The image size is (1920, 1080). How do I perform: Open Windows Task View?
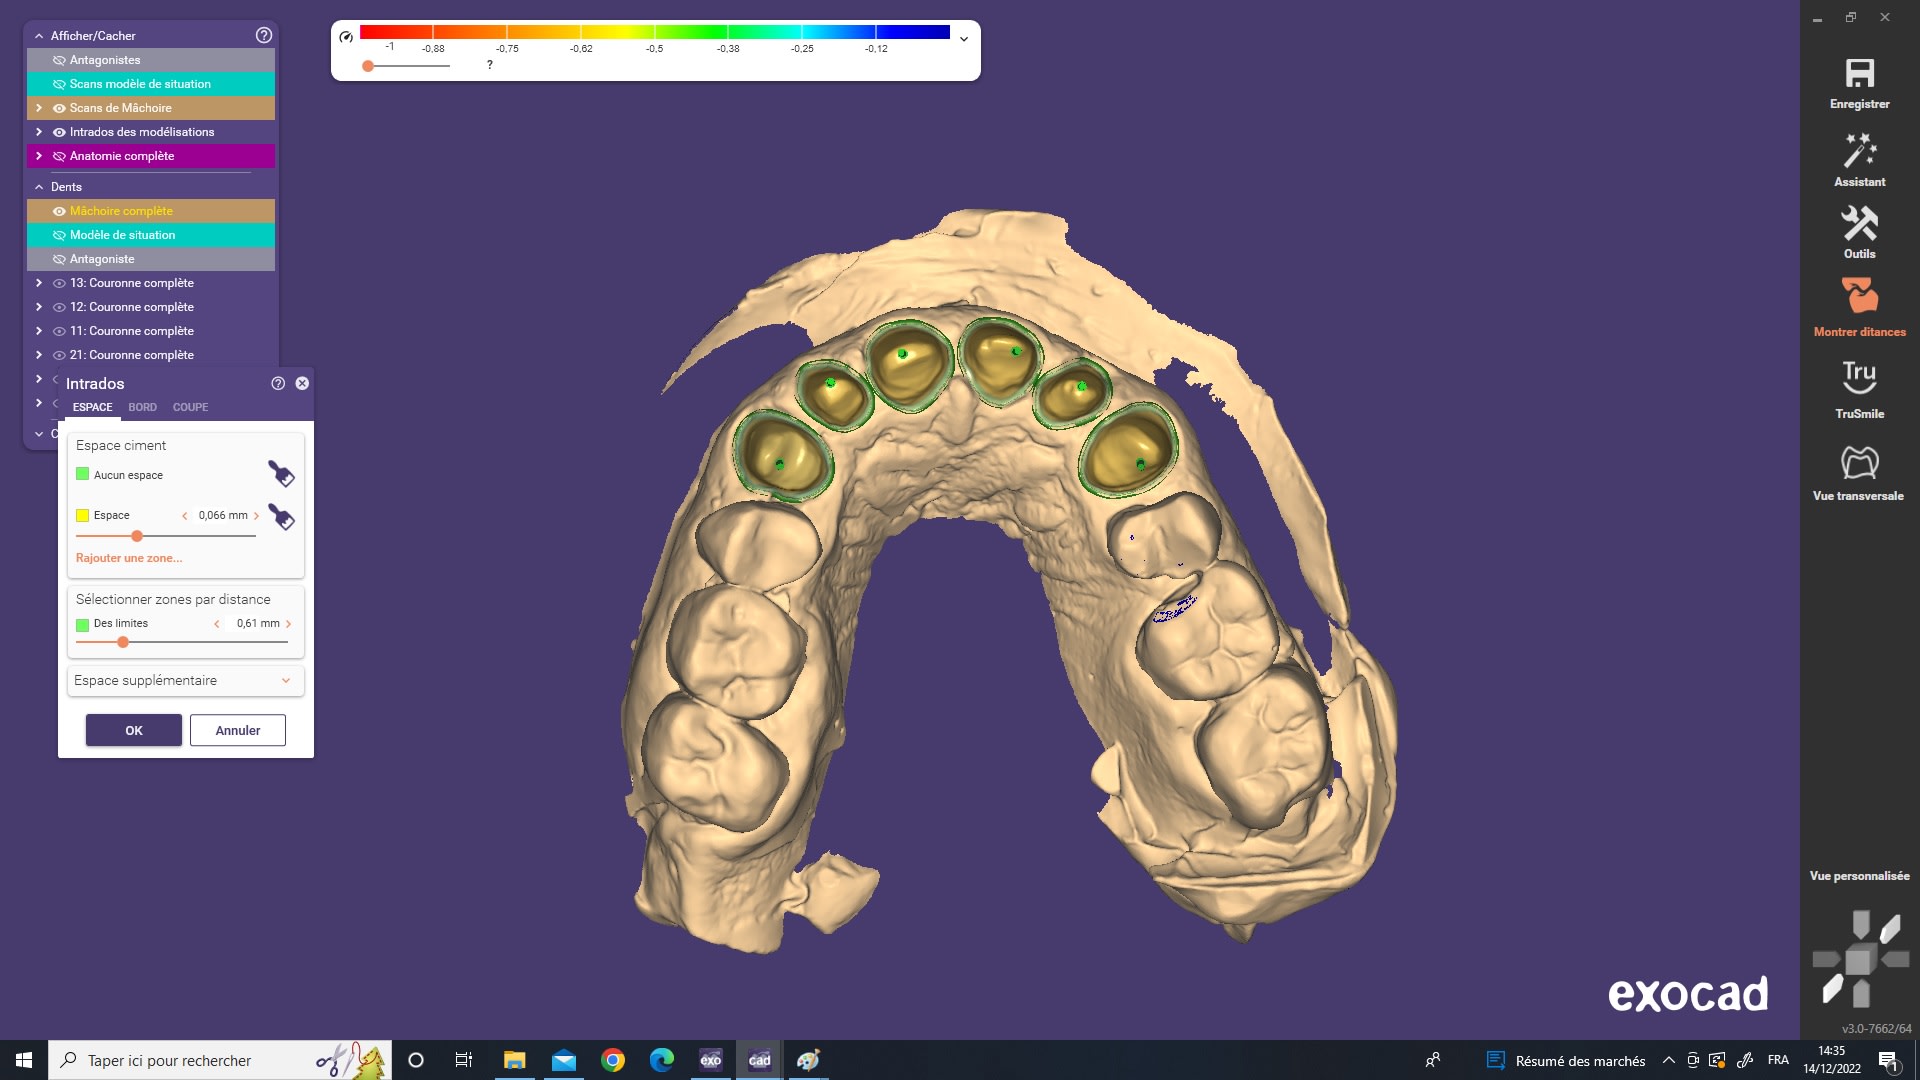pos(464,1060)
